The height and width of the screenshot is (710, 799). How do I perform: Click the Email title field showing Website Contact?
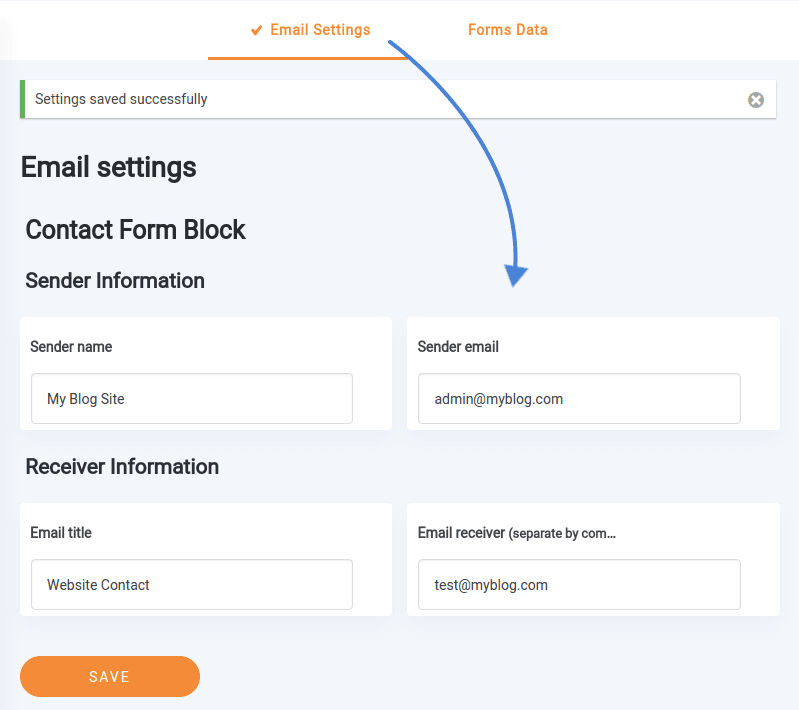point(192,585)
